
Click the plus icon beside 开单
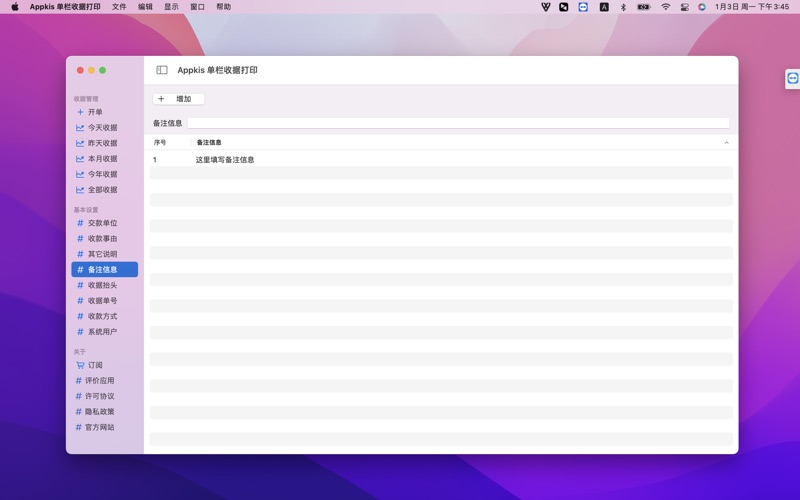click(x=80, y=112)
